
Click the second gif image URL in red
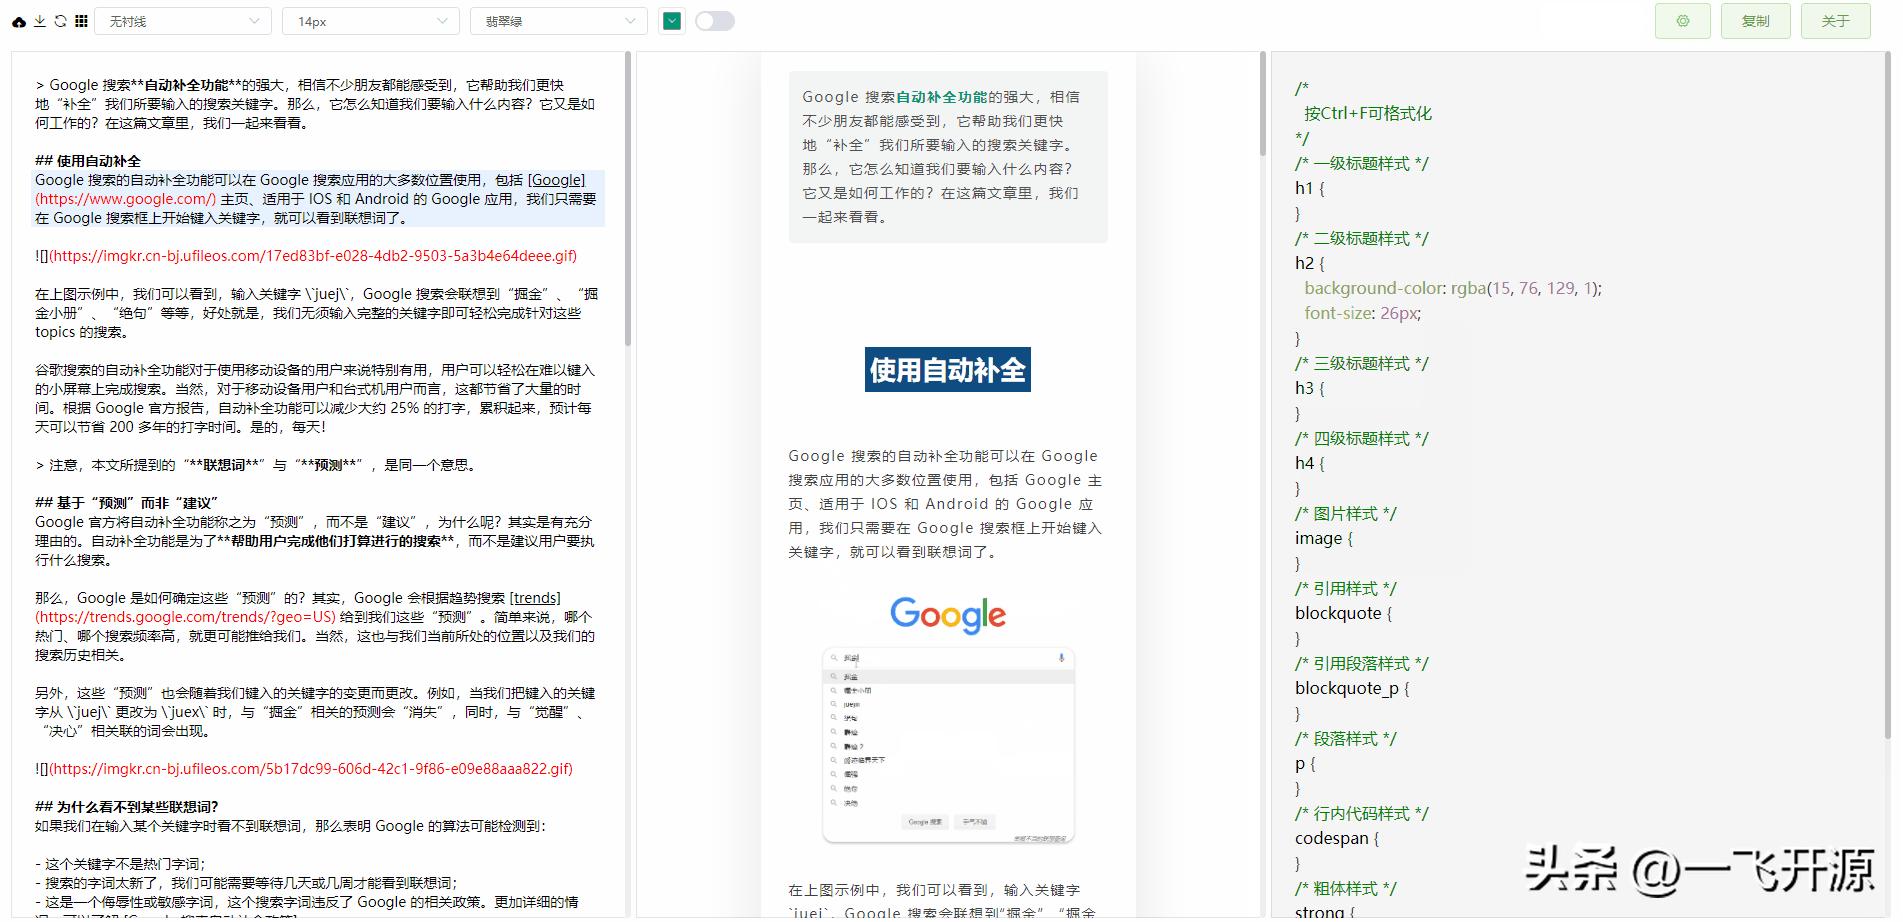point(299,769)
